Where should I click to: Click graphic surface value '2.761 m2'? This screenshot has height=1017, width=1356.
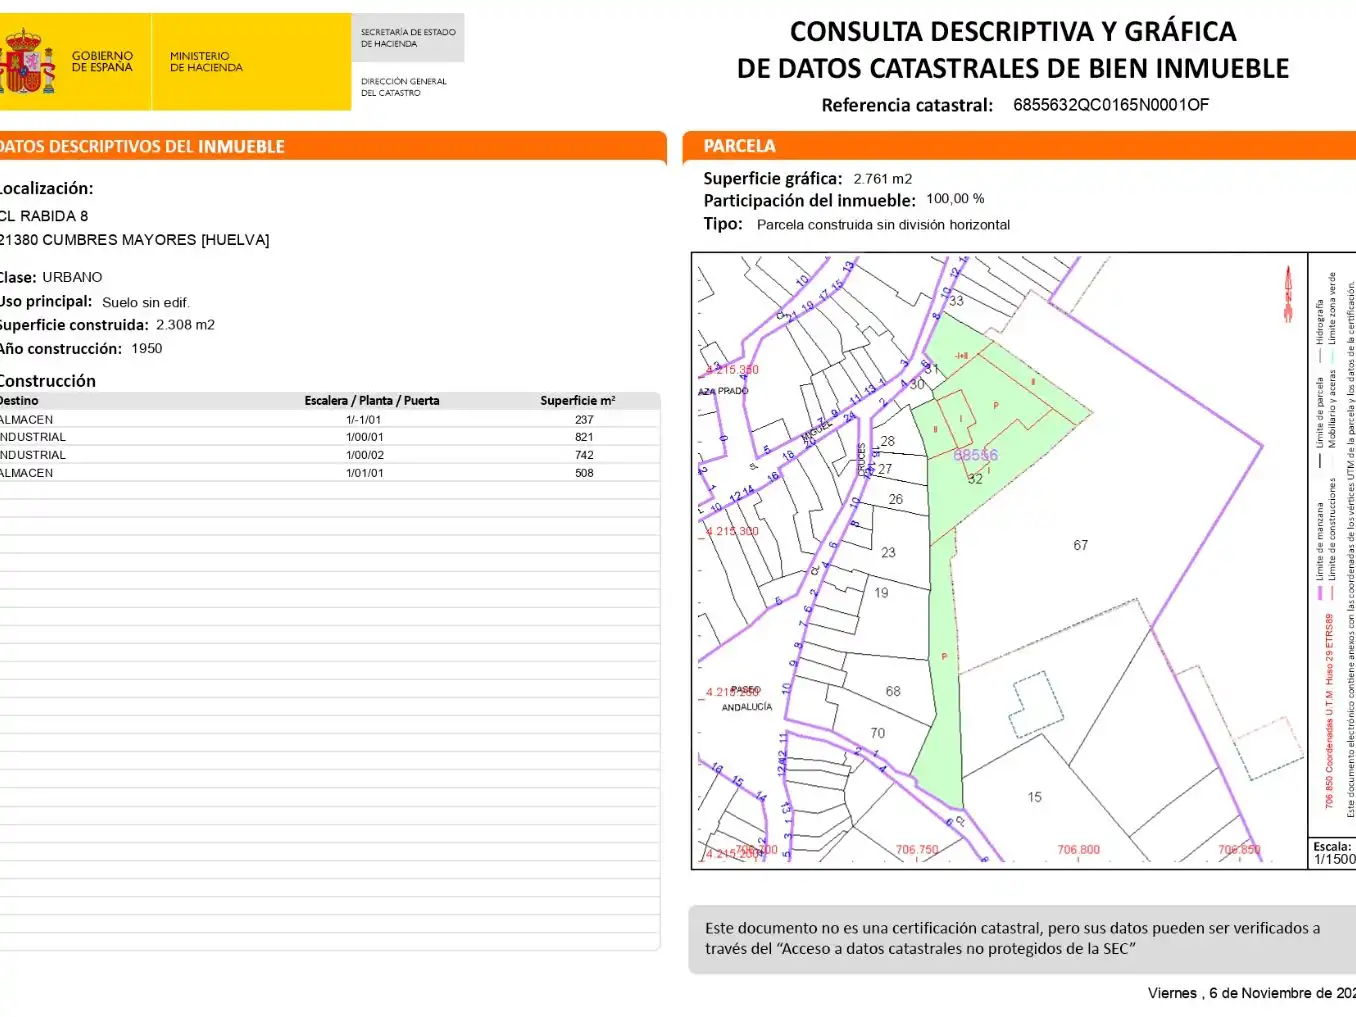click(x=883, y=179)
